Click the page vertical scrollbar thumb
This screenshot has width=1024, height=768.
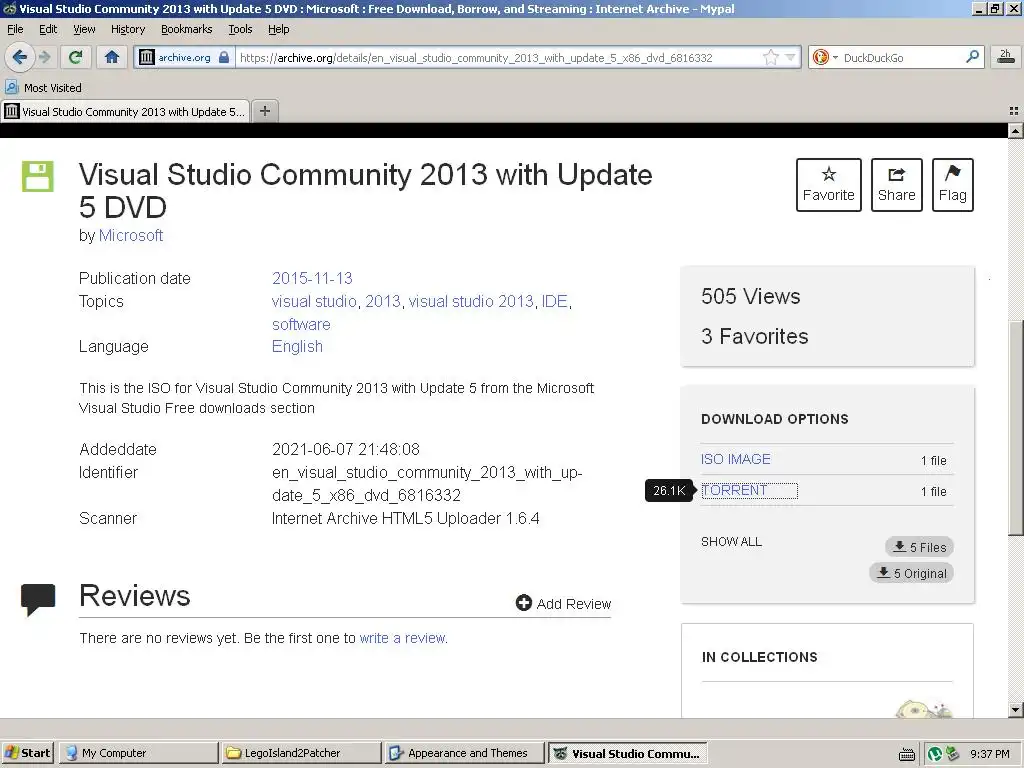pos(1015,428)
